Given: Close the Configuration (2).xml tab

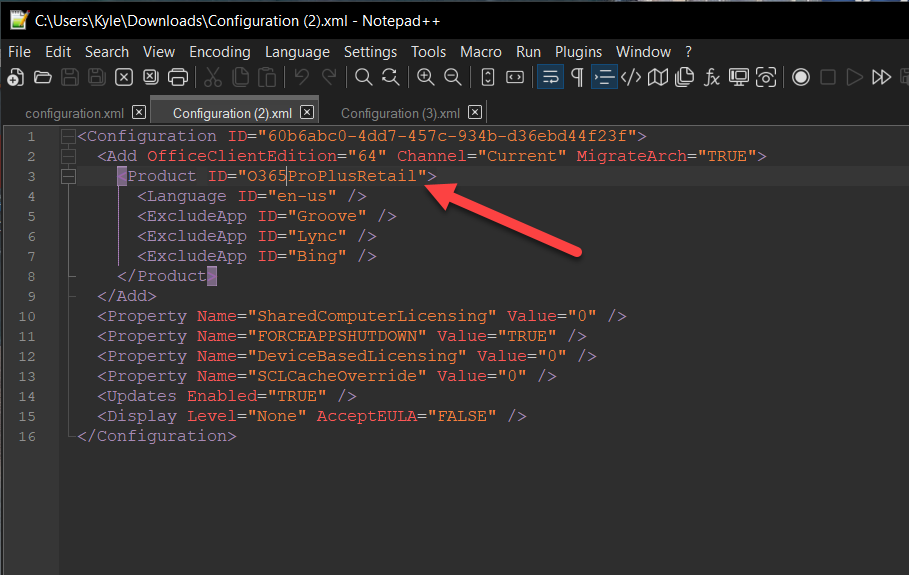Looking at the screenshot, I should [x=307, y=112].
